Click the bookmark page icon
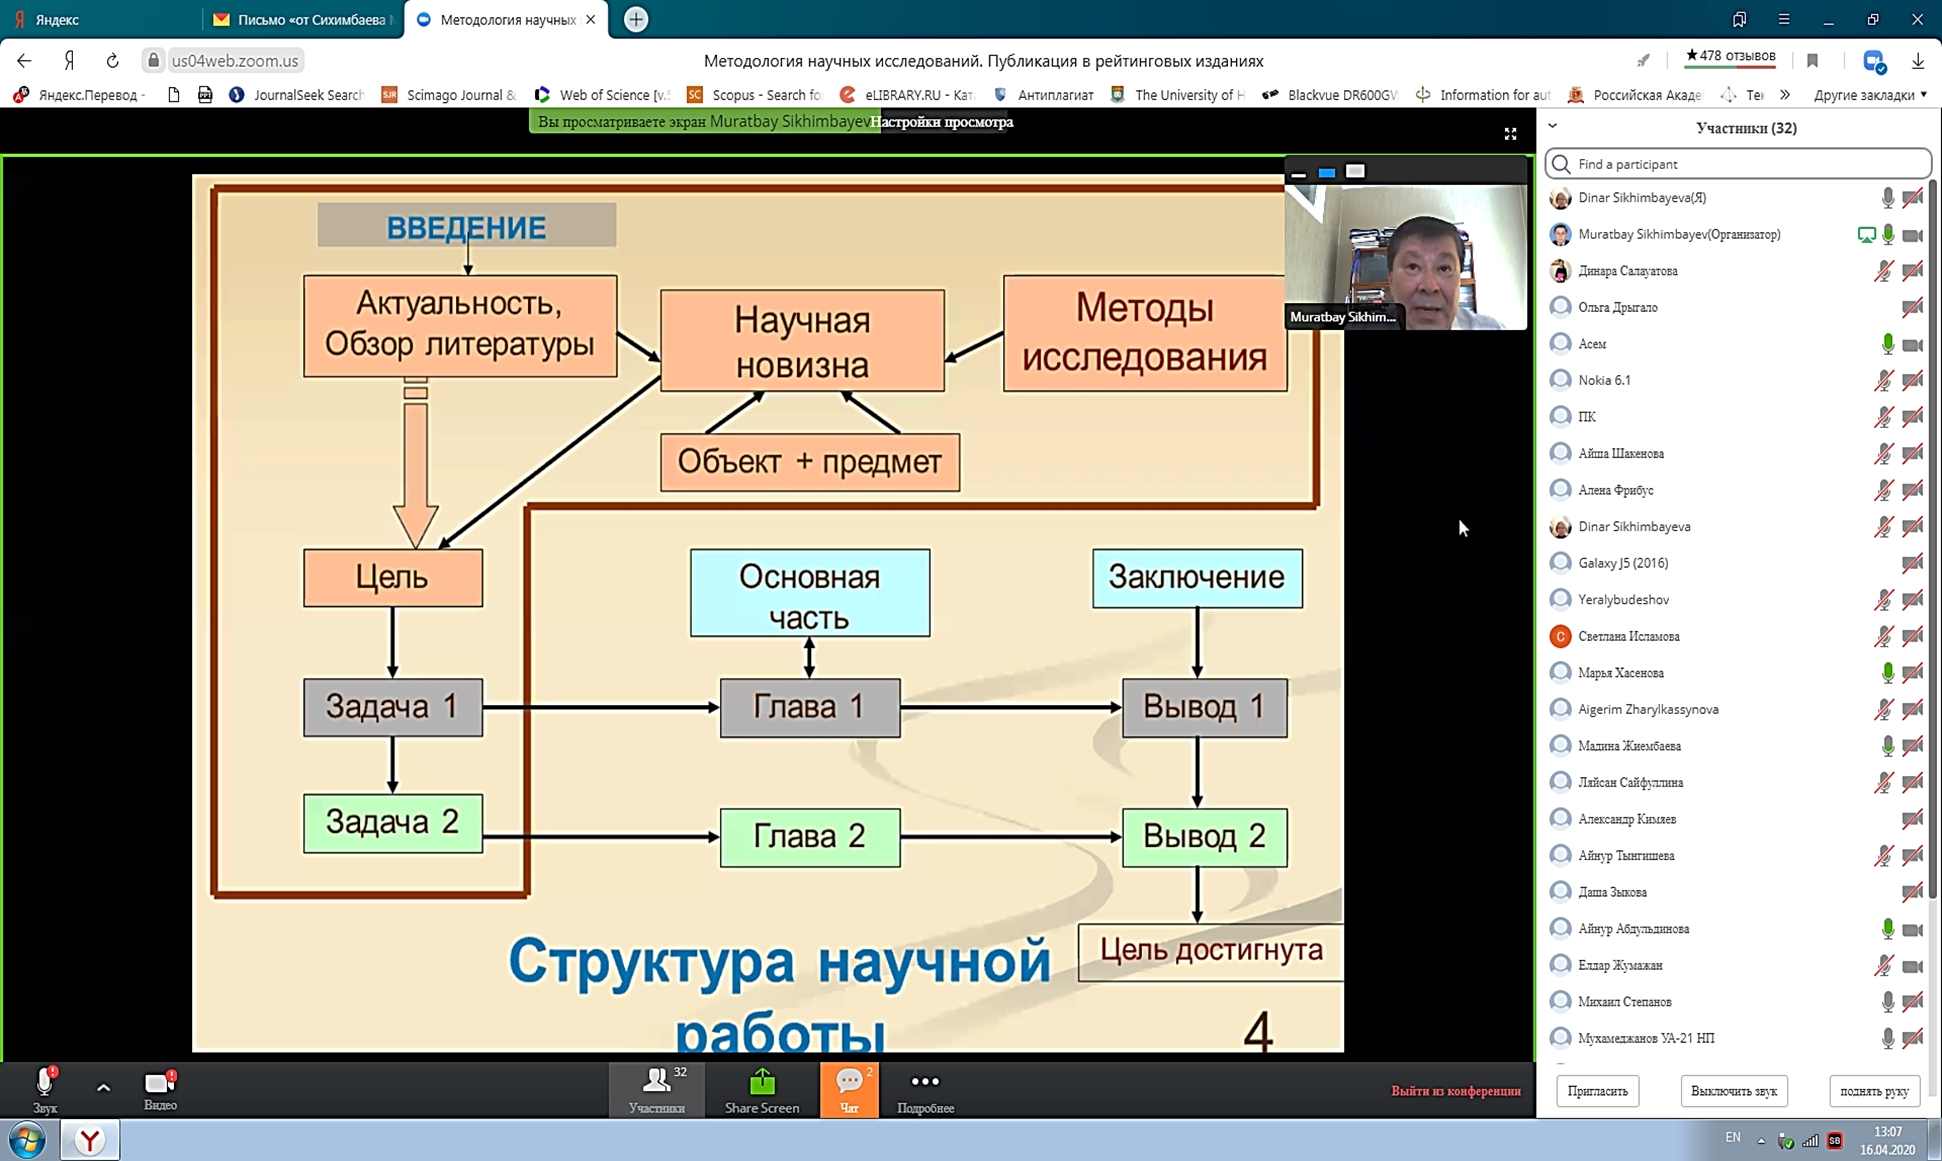This screenshot has height=1161, width=1942. (1812, 61)
